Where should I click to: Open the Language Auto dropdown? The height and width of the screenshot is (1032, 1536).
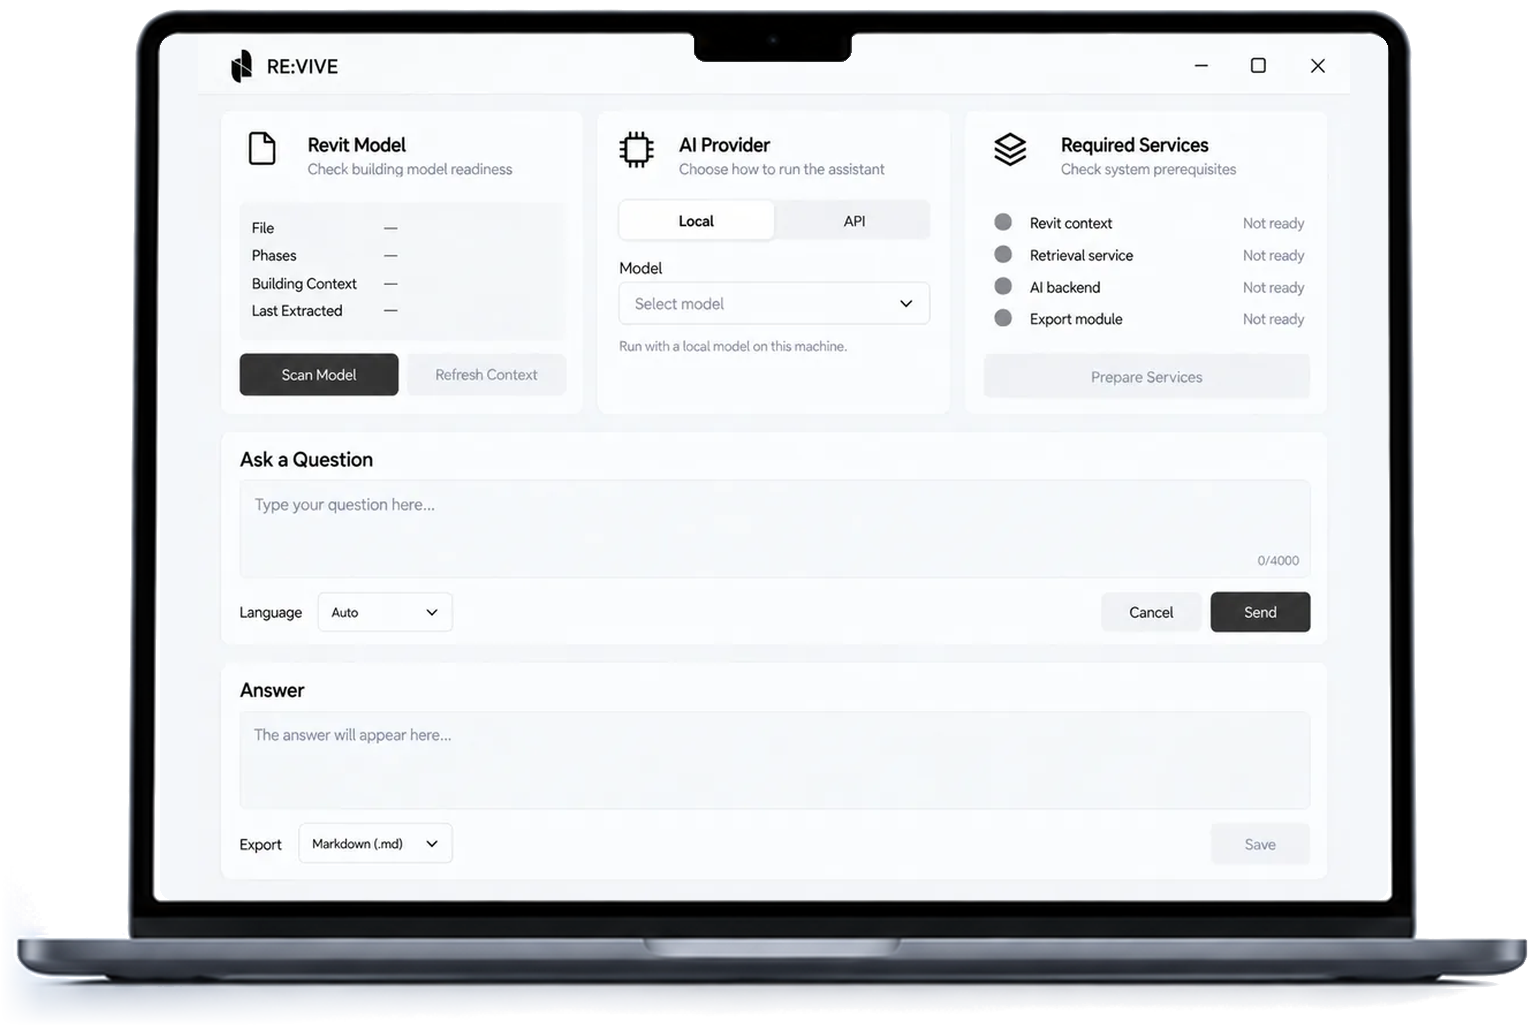pos(385,612)
